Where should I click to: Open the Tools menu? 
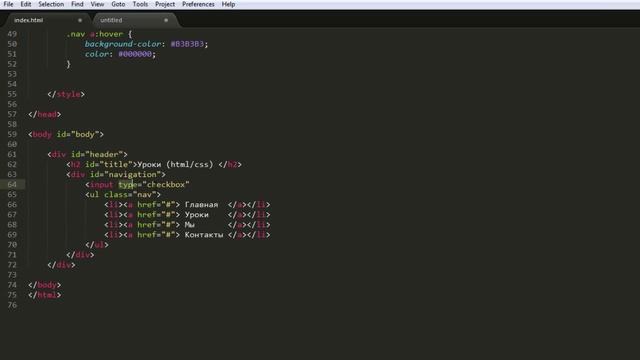point(140,4)
